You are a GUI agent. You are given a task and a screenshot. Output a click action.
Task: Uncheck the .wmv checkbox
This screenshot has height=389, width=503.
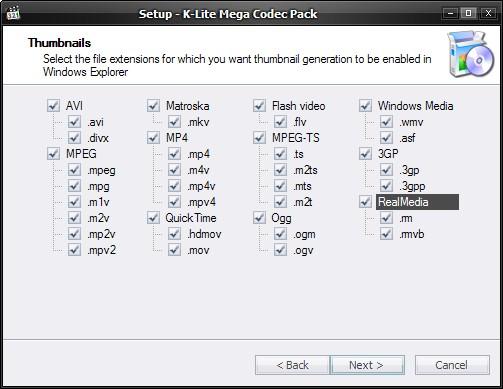[x=386, y=122]
